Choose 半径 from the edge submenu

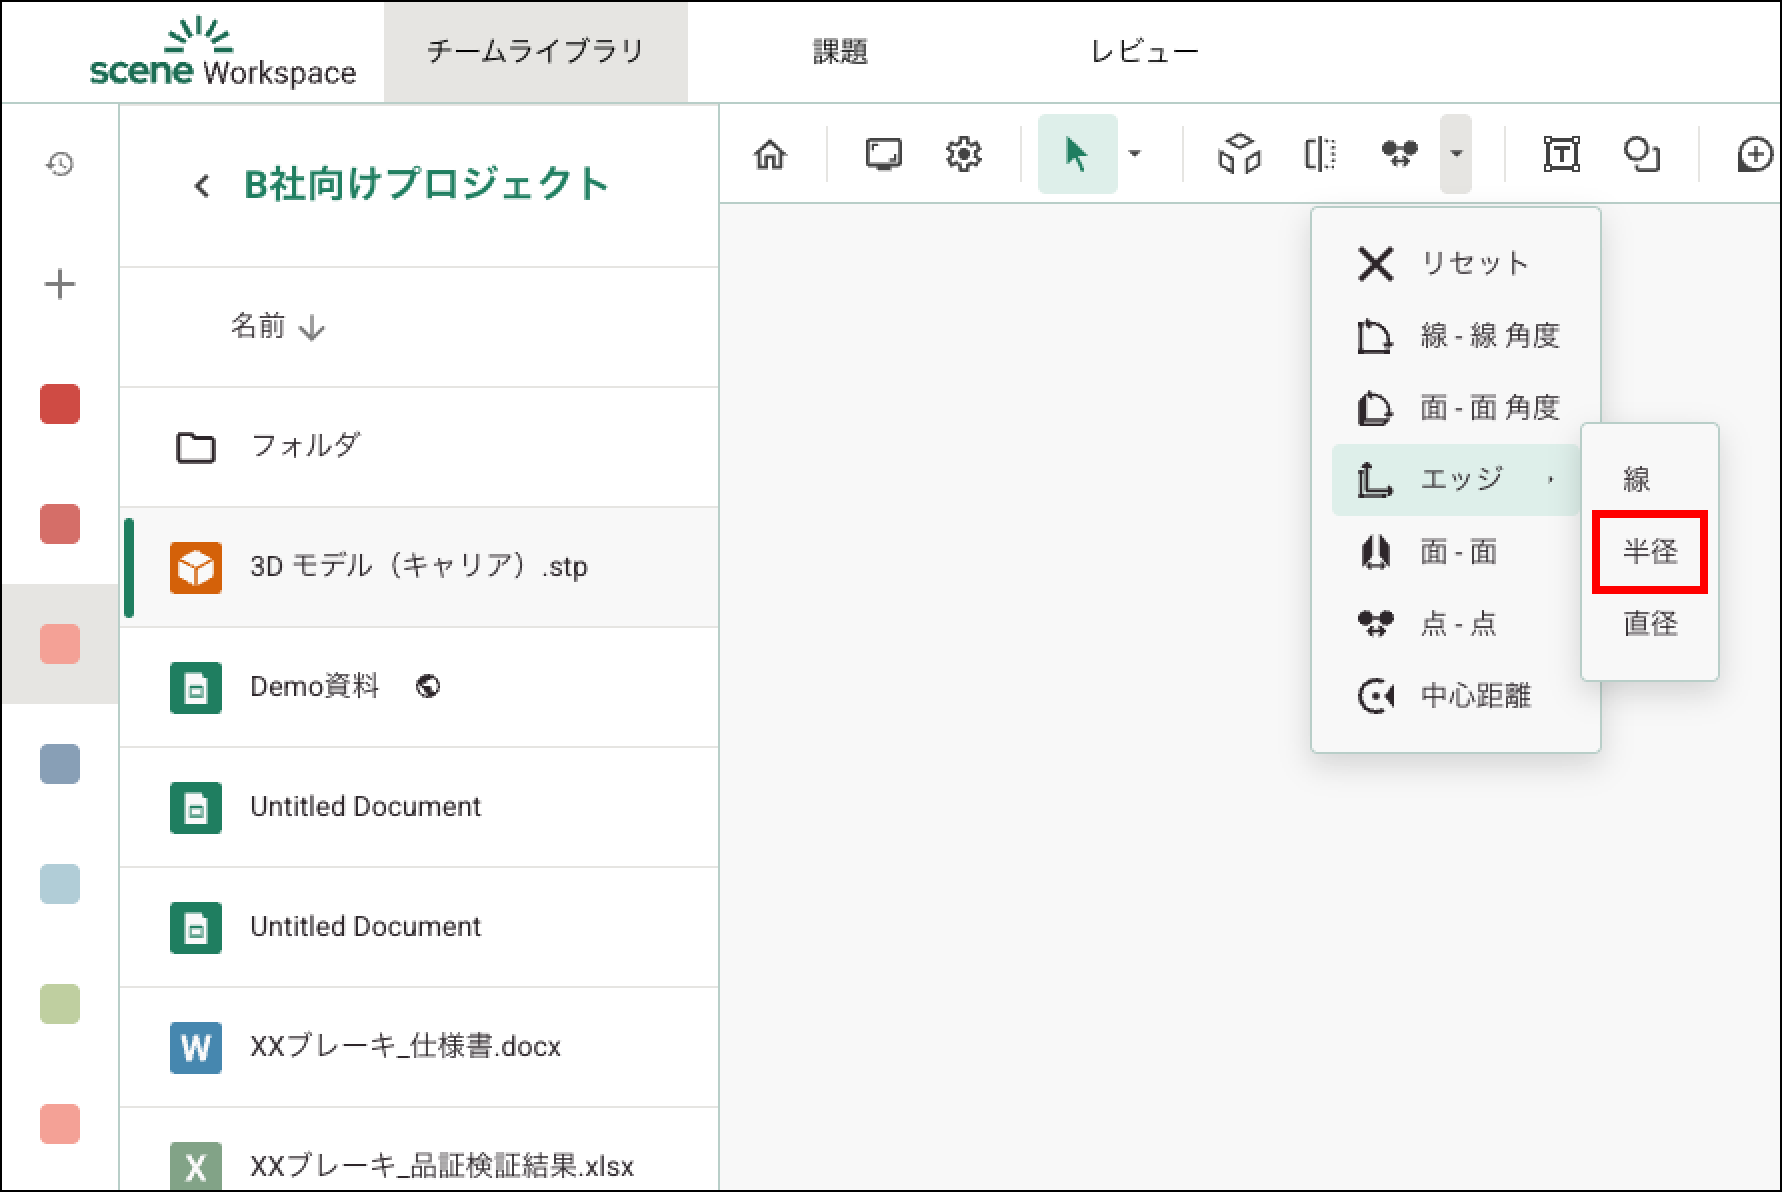point(1649,552)
